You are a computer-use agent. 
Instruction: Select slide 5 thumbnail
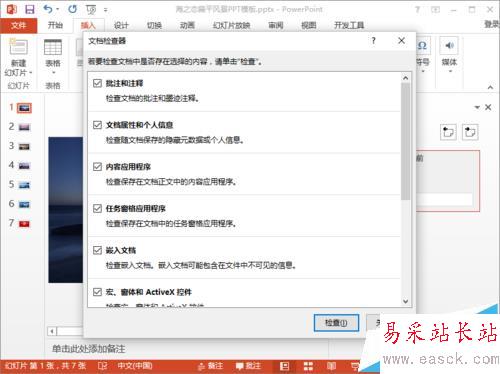click(x=24, y=185)
